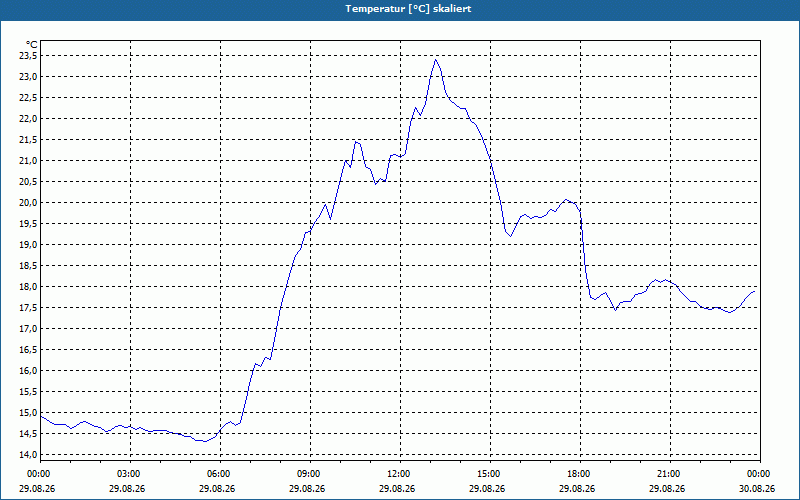
Task: Click the 19,5 y-axis label
Action: click(28, 223)
